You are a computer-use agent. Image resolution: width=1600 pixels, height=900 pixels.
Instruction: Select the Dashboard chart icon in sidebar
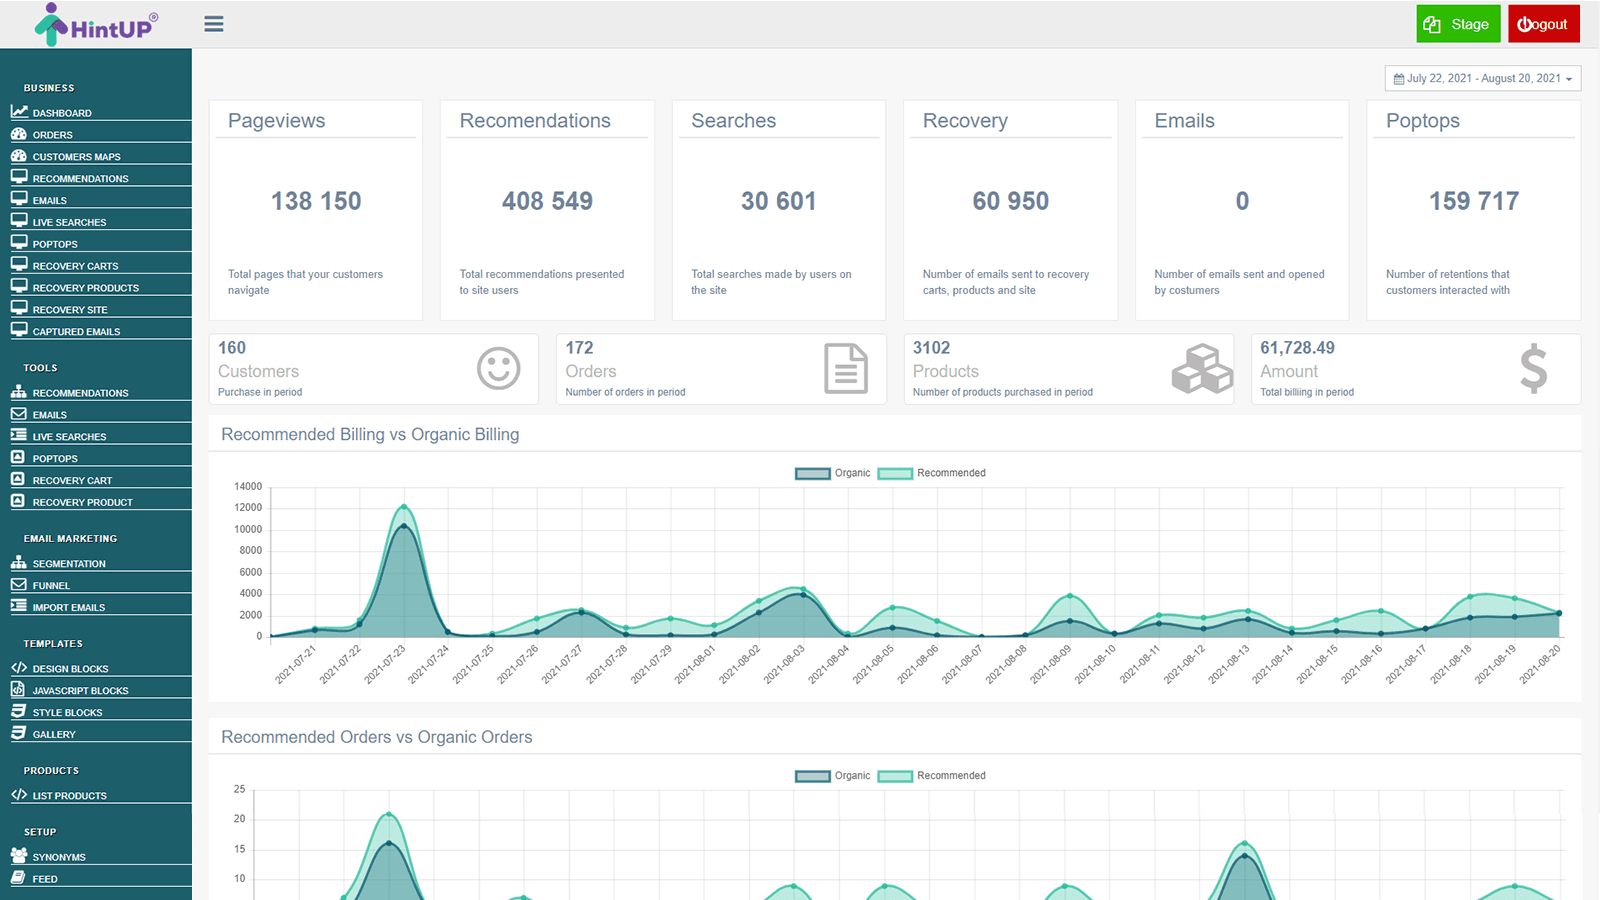tap(18, 112)
